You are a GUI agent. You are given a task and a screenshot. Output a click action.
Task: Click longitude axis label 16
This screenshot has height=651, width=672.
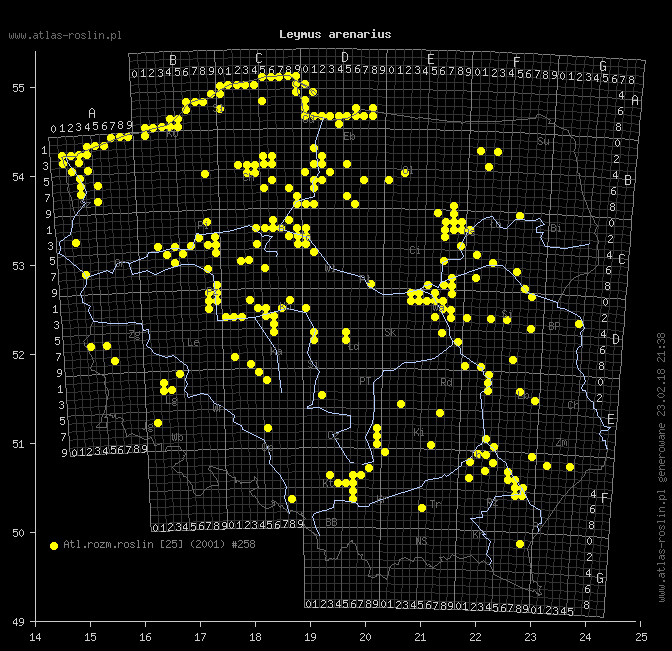coord(145,637)
